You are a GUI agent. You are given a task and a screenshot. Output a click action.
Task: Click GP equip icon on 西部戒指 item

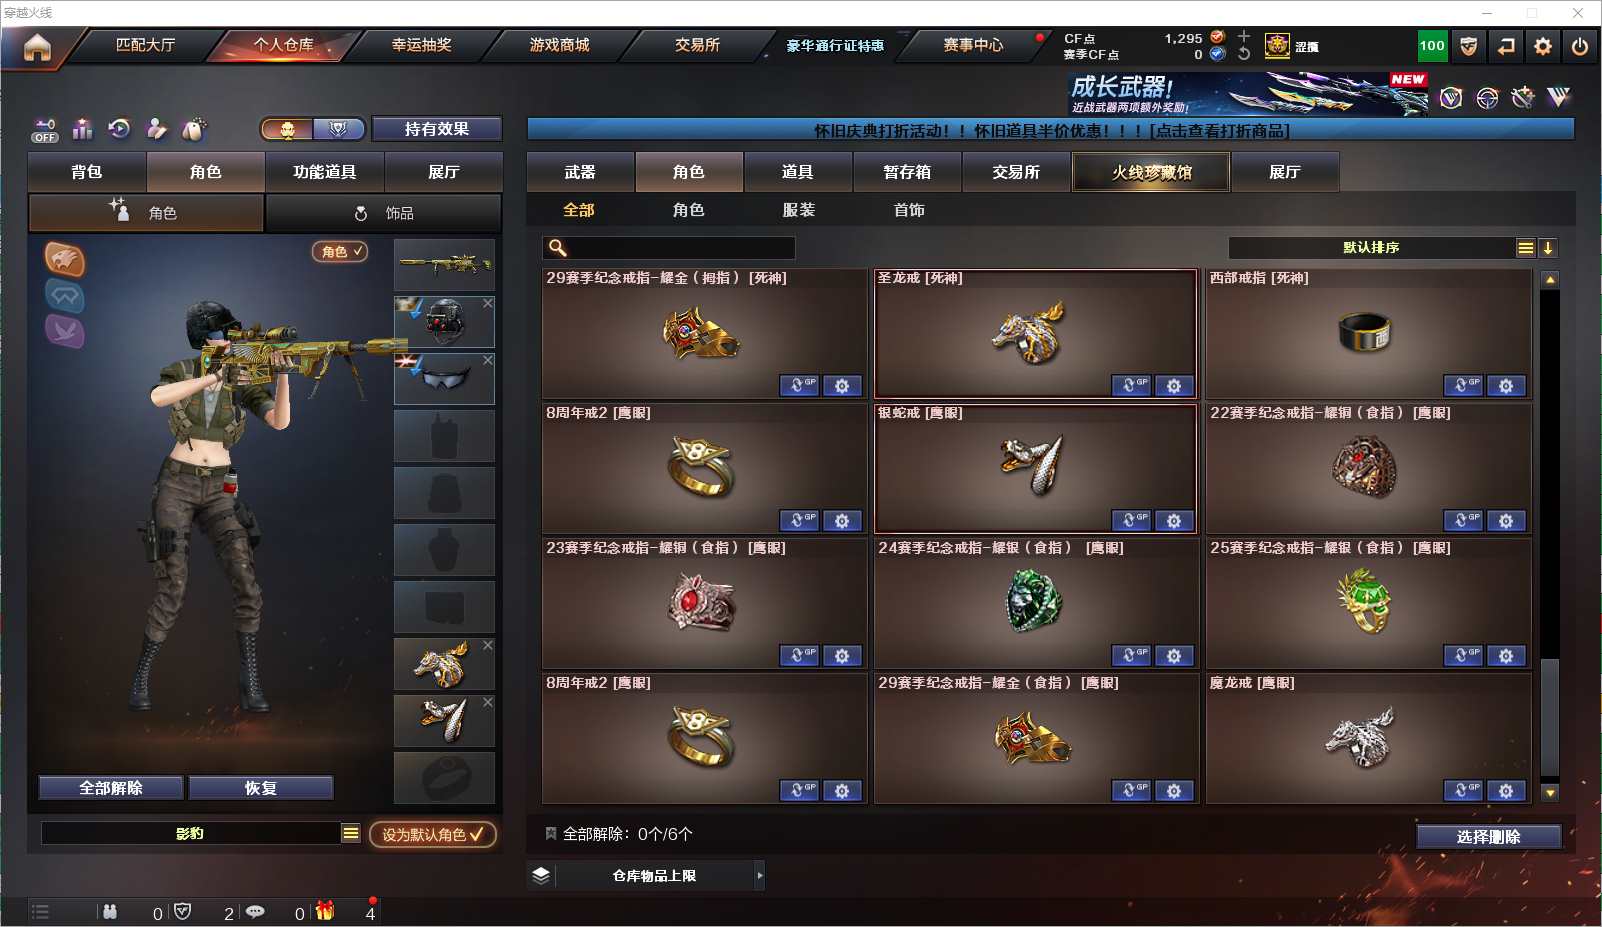(1463, 386)
